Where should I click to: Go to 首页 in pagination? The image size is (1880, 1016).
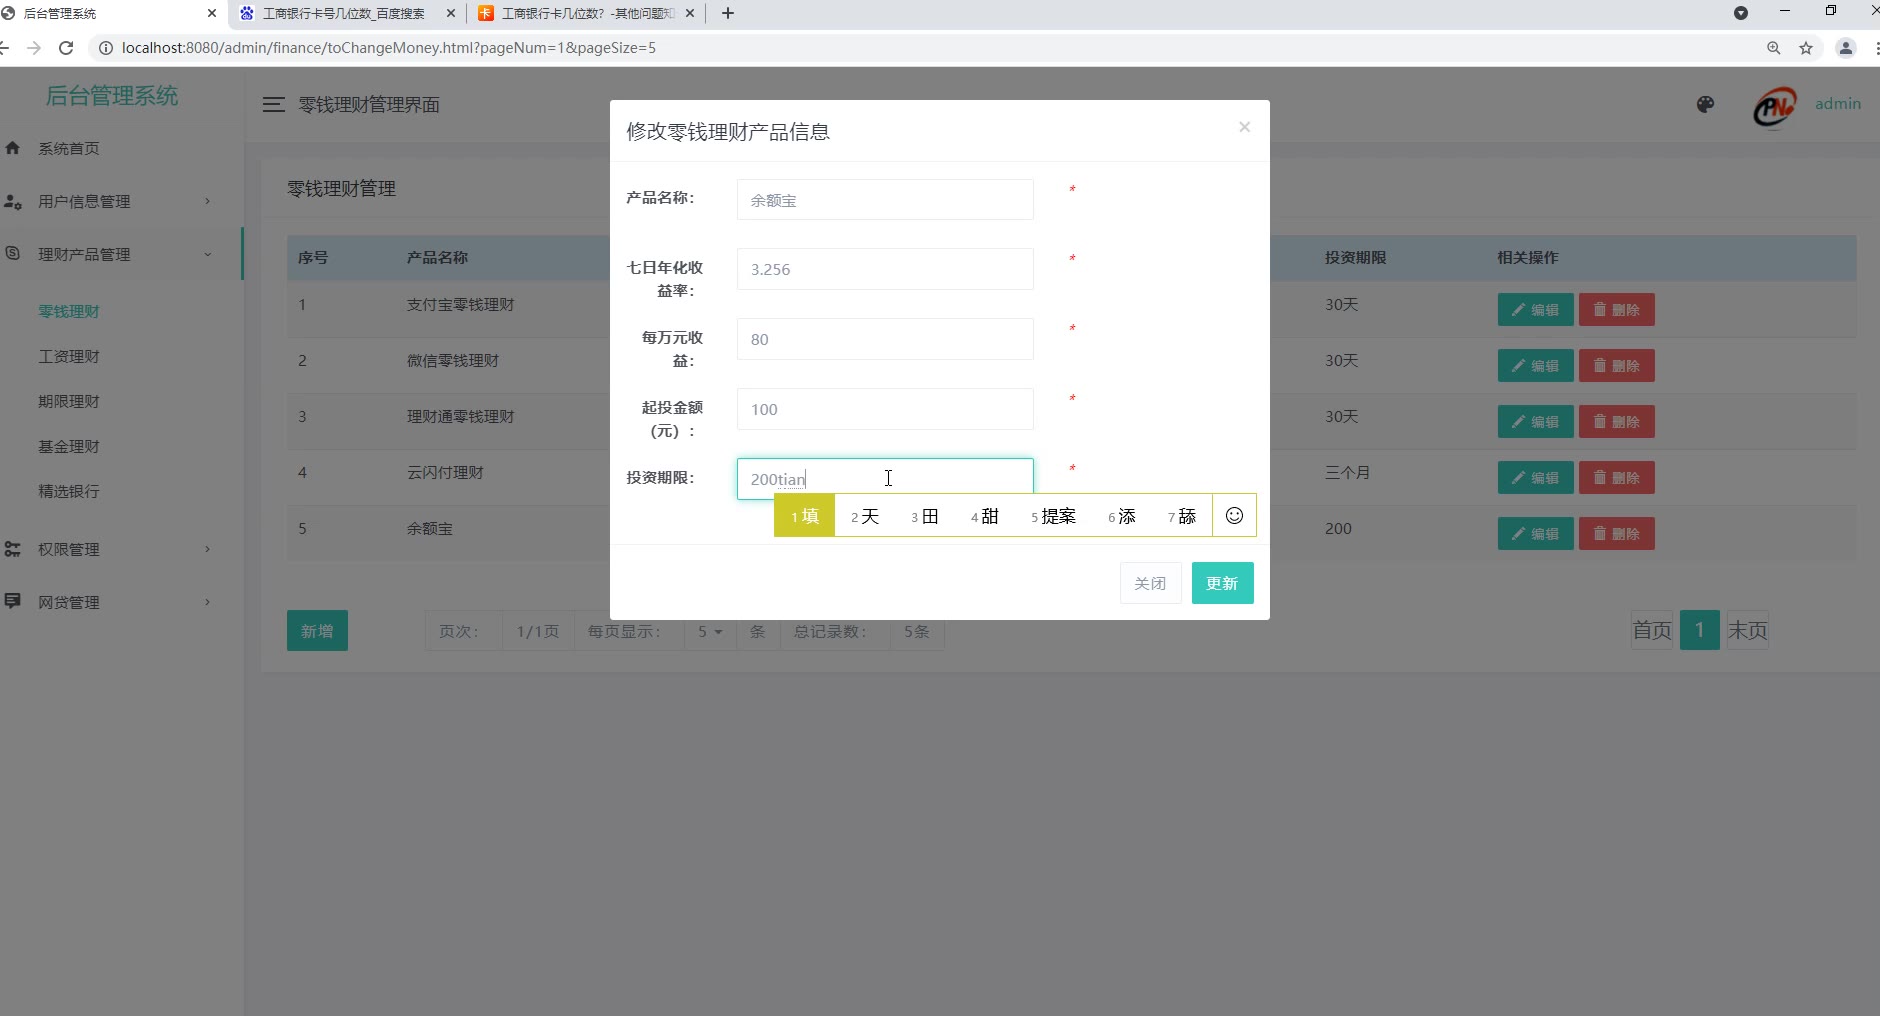point(1652,631)
